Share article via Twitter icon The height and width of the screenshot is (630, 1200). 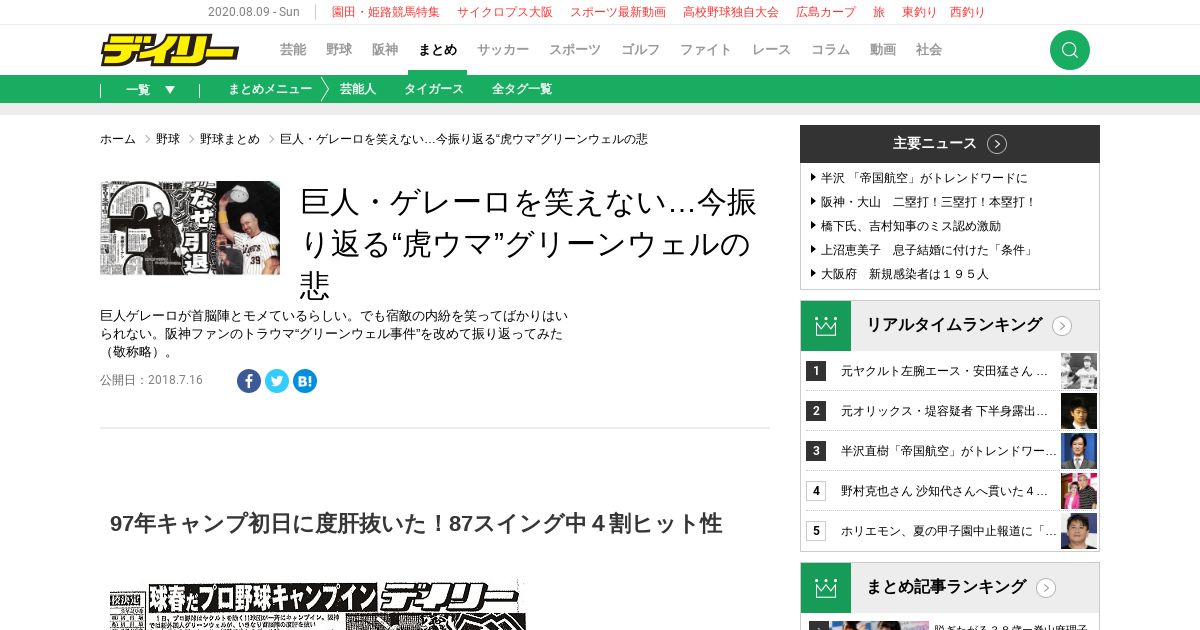[277, 381]
